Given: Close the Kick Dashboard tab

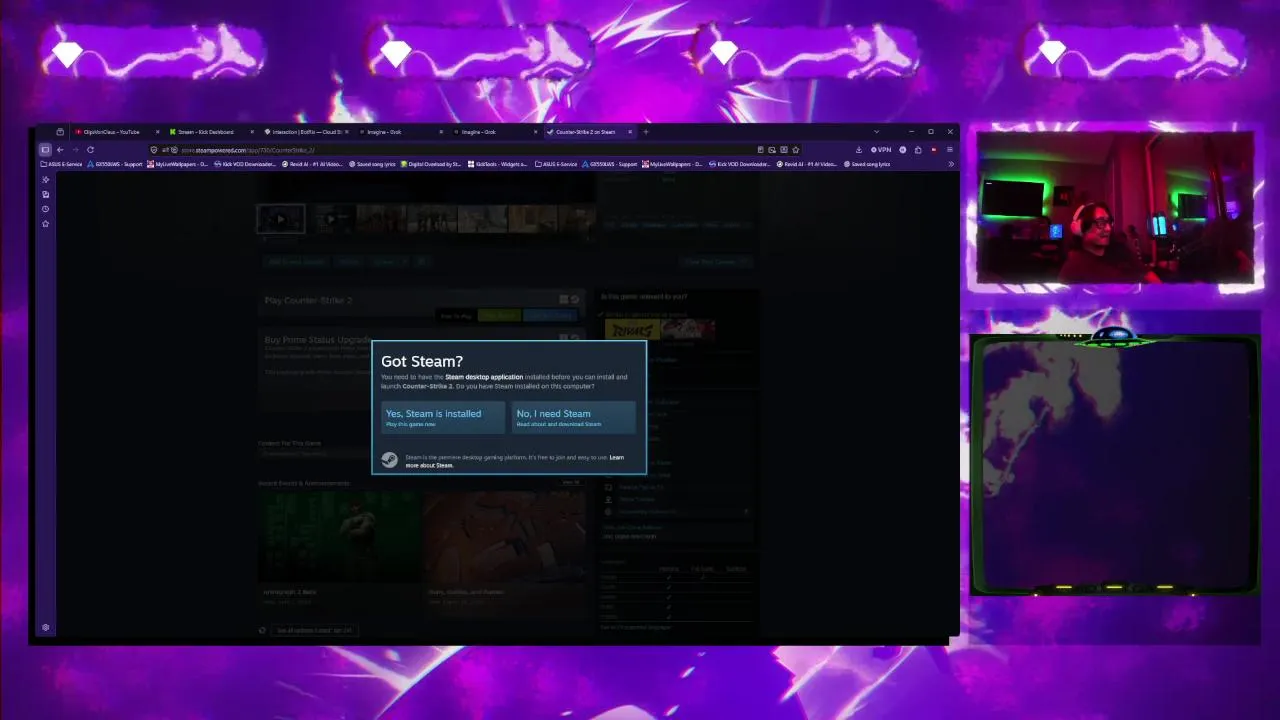Looking at the screenshot, I should pyautogui.click(x=252, y=132).
